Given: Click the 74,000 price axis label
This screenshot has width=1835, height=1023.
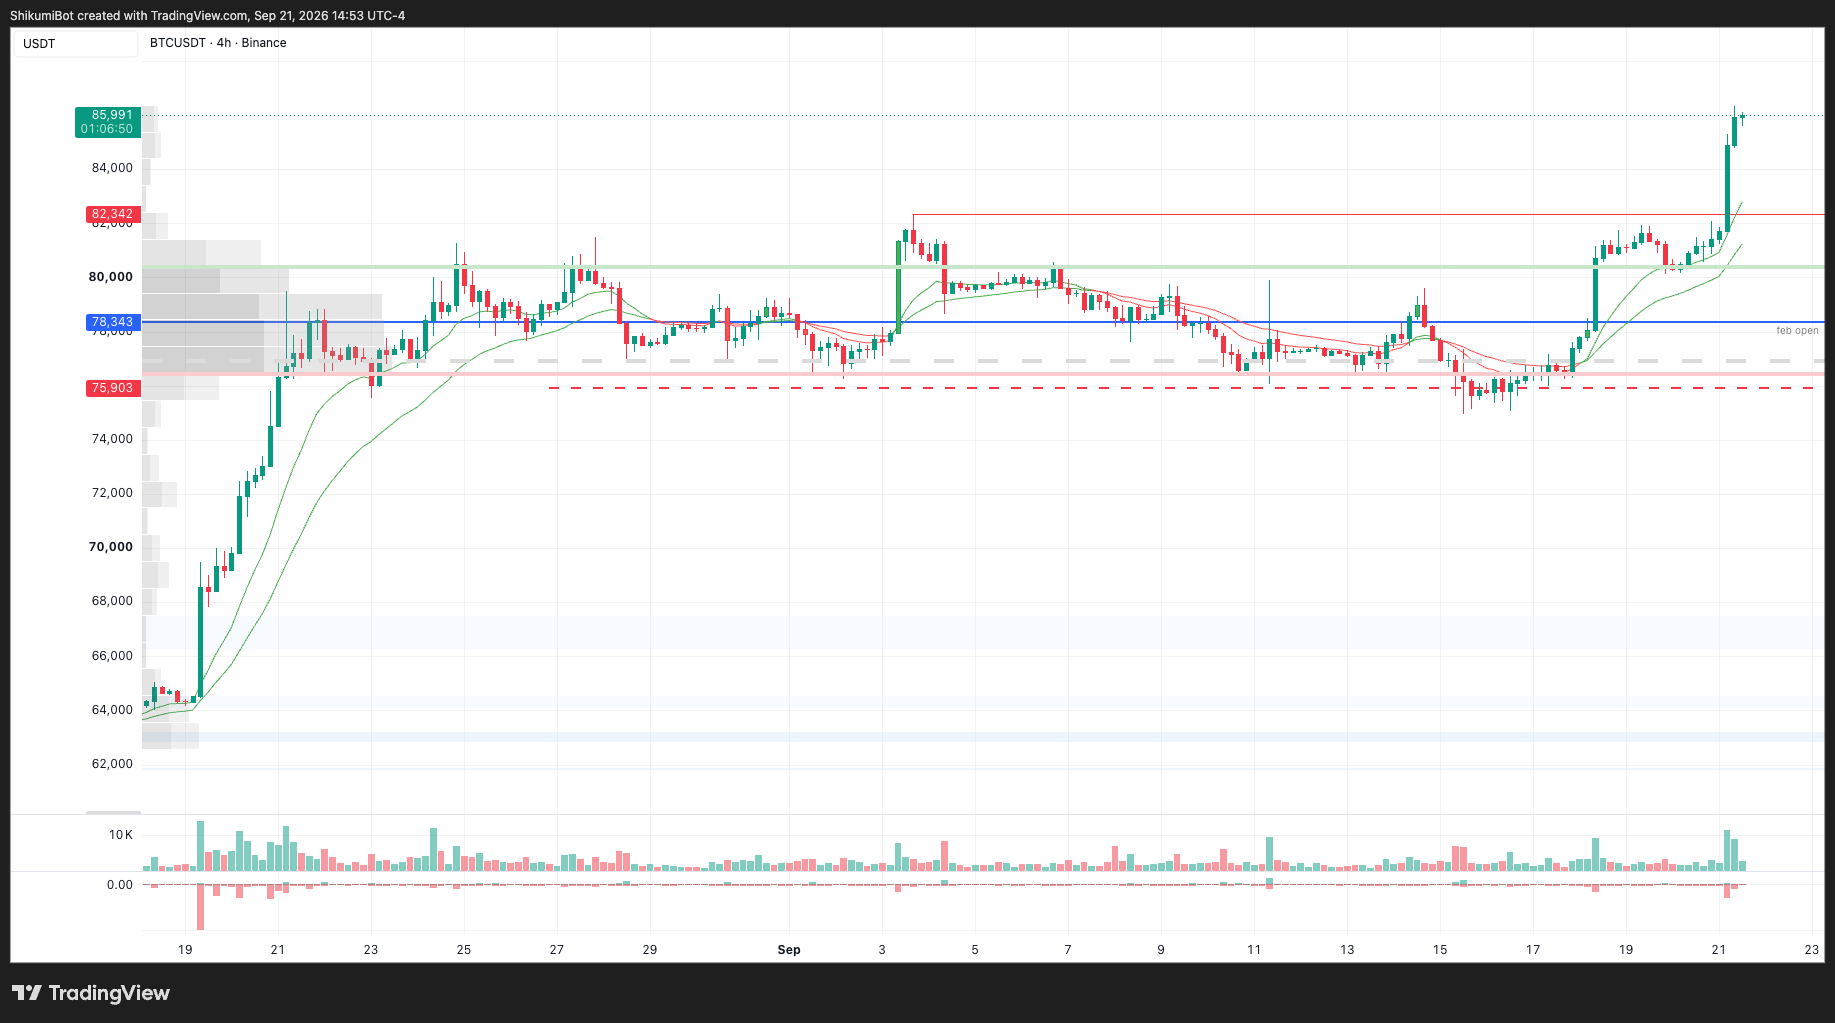Looking at the screenshot, I should pyautogui.click(x=112, y=439).
